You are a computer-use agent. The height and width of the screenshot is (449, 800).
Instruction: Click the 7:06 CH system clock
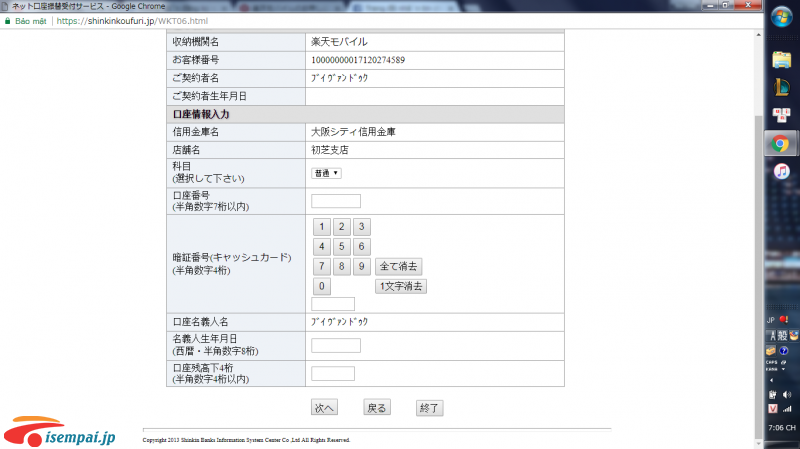[782, 428]
